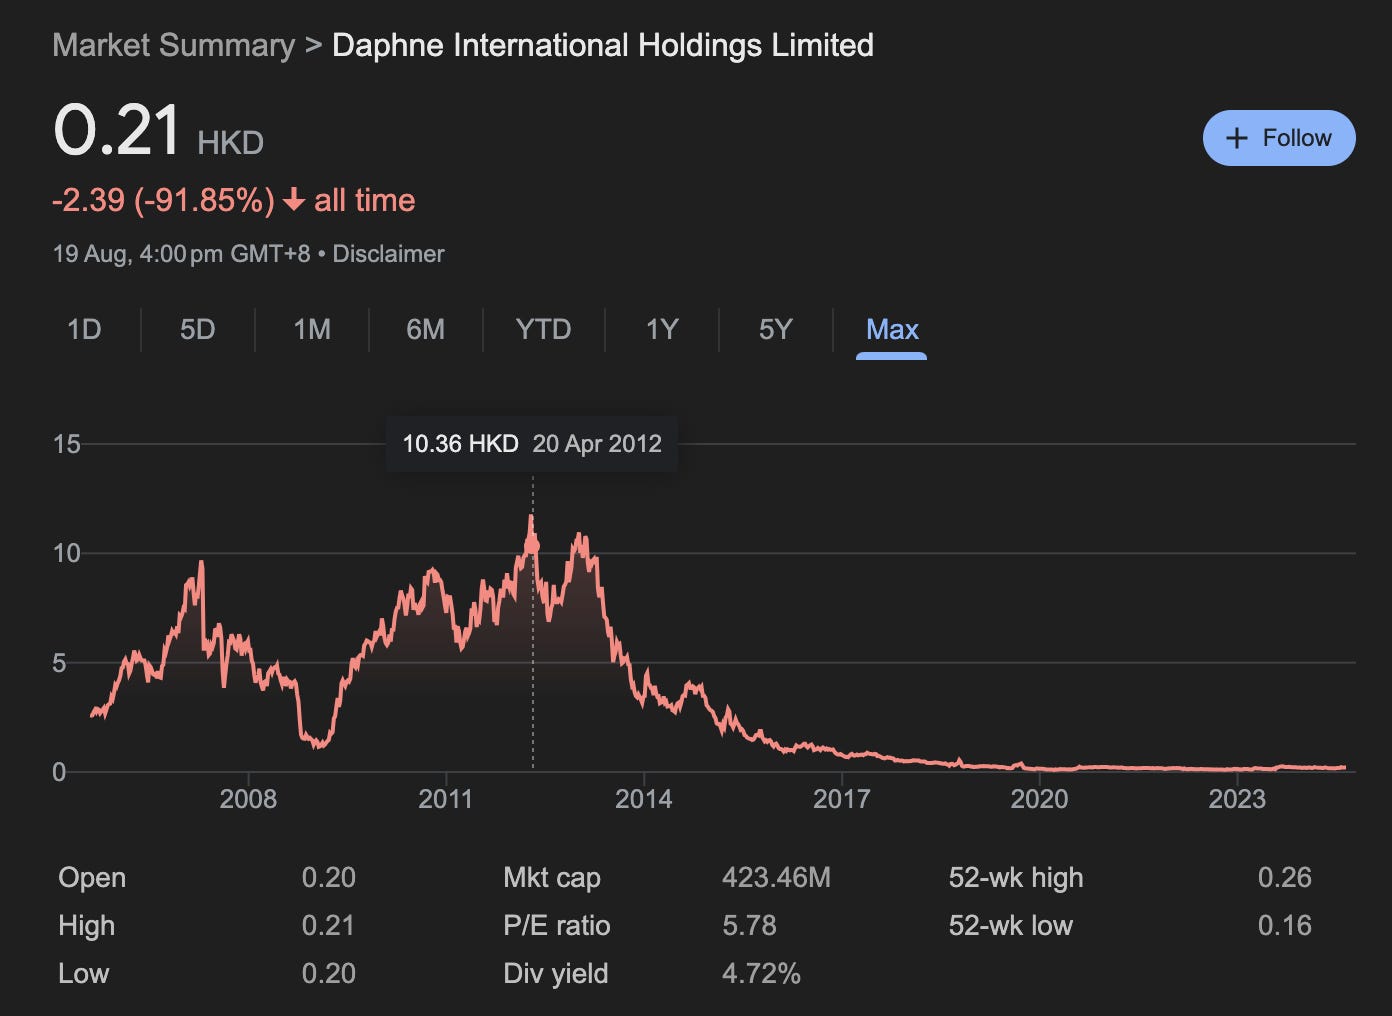Click the 2017 x-axis label
This screenshot has height=1016, width=1392.
pos(842,799)
